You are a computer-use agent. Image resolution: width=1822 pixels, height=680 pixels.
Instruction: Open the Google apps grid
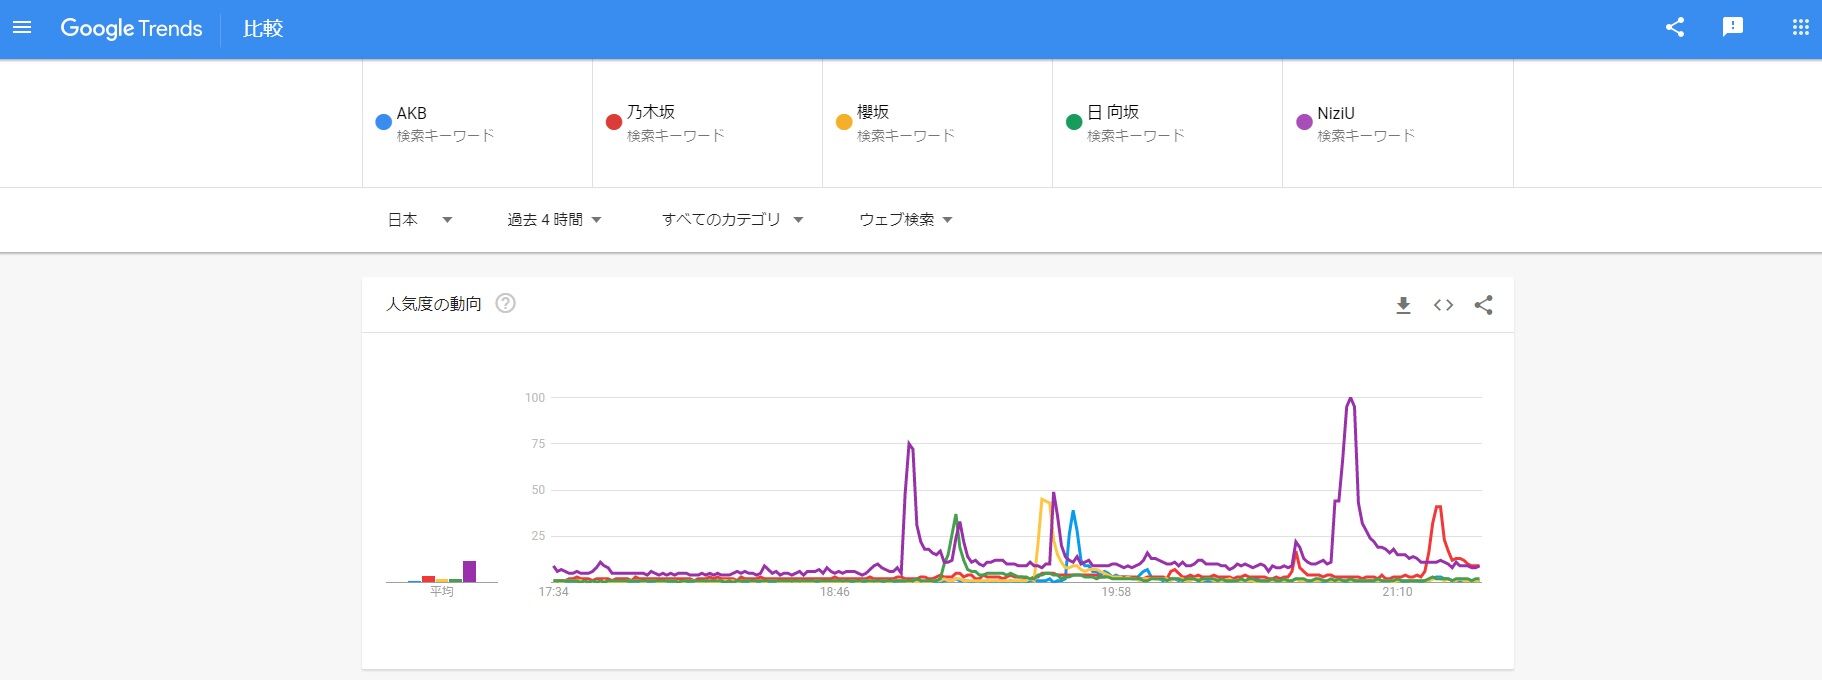1800,28
